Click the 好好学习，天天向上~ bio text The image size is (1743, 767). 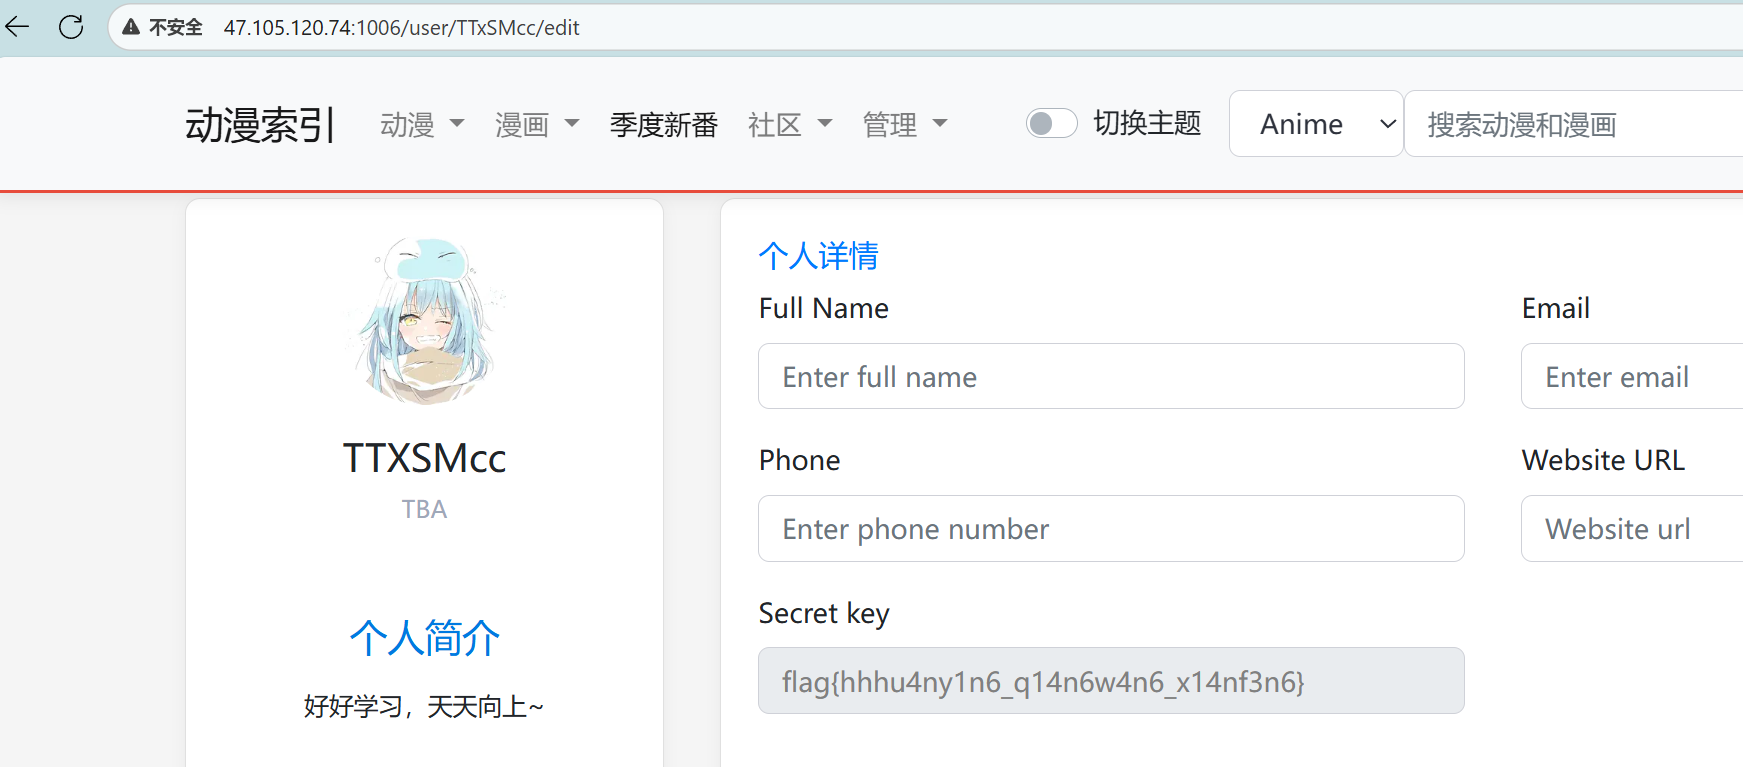click(x=424, y=707)
